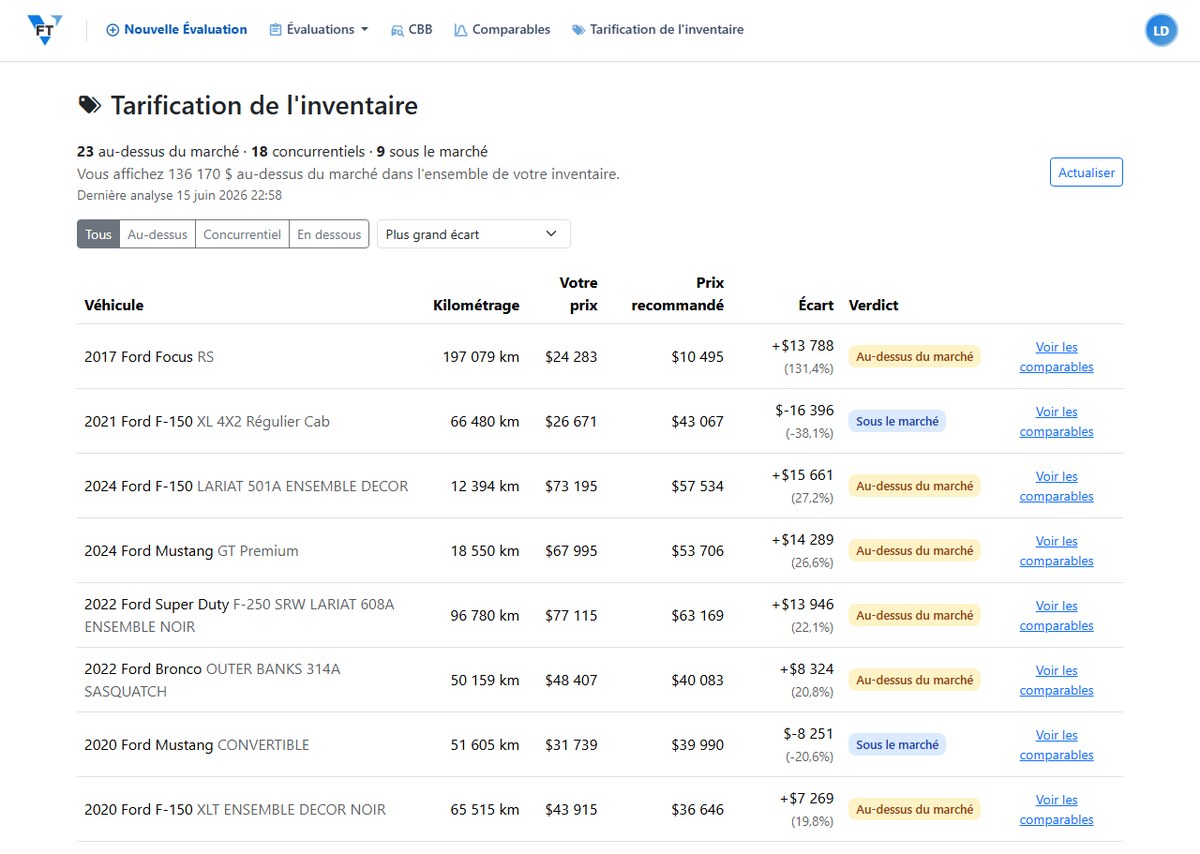This screenshot has height=854, width=1200.
Task: Click Au-dessus du marché badge for Bronco
Action: [914, 680]
